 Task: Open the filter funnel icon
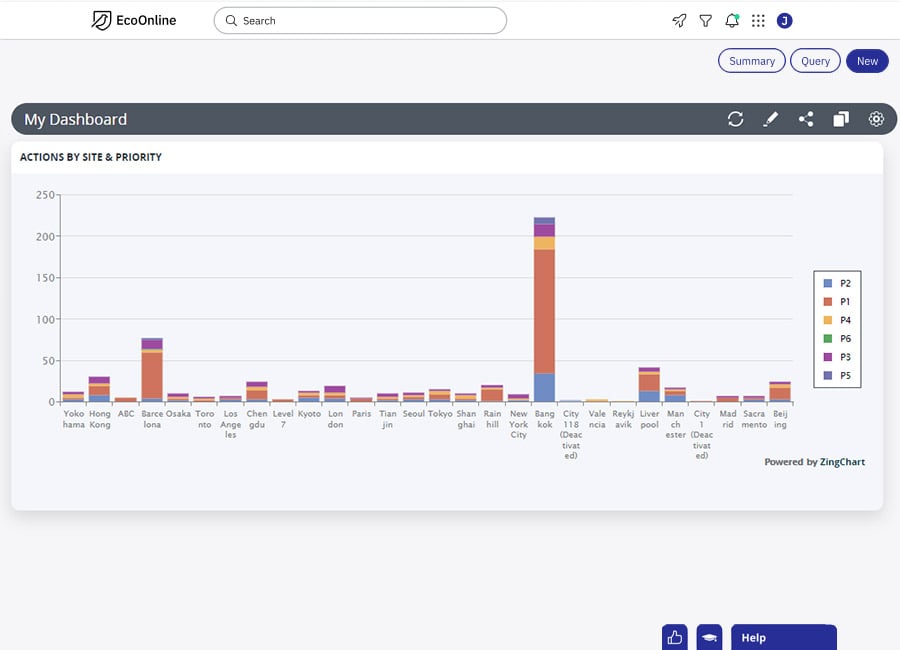pyautogui.click(x=706, y=20)
